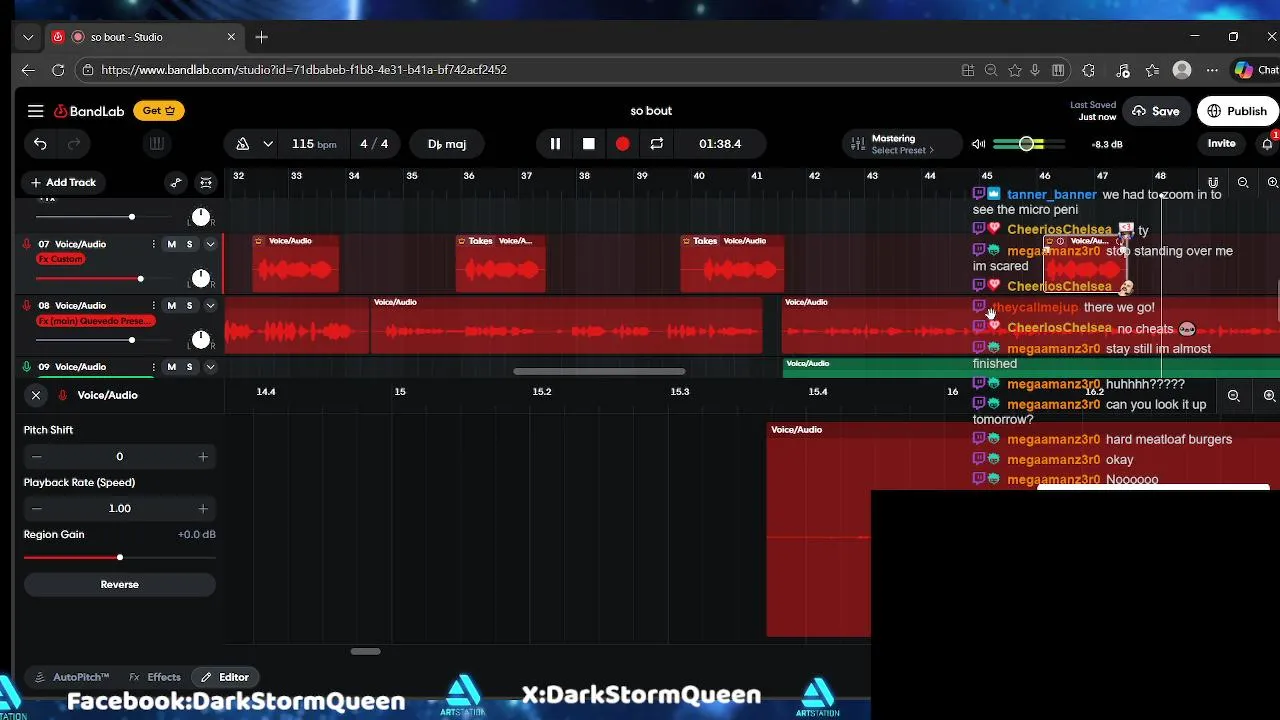Switch to Effects tab
The image size is (1280, 720).
point(155,677)
